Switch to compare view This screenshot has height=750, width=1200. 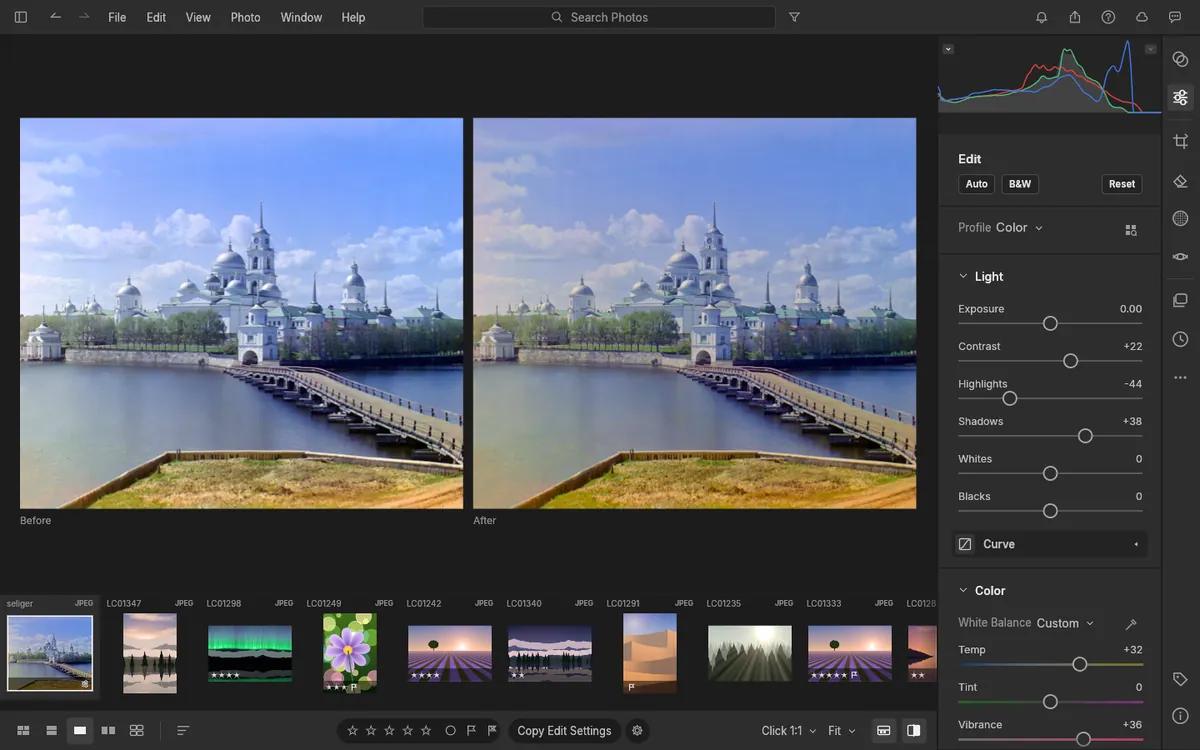(x=108, y=731)
